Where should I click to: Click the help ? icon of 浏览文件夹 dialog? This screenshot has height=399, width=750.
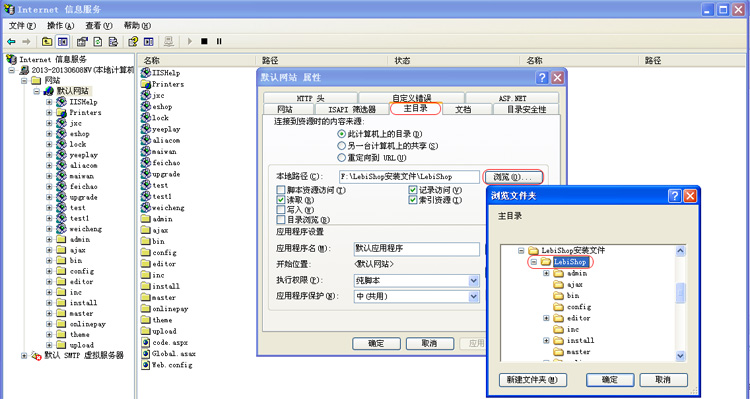[x=675, y=195]
